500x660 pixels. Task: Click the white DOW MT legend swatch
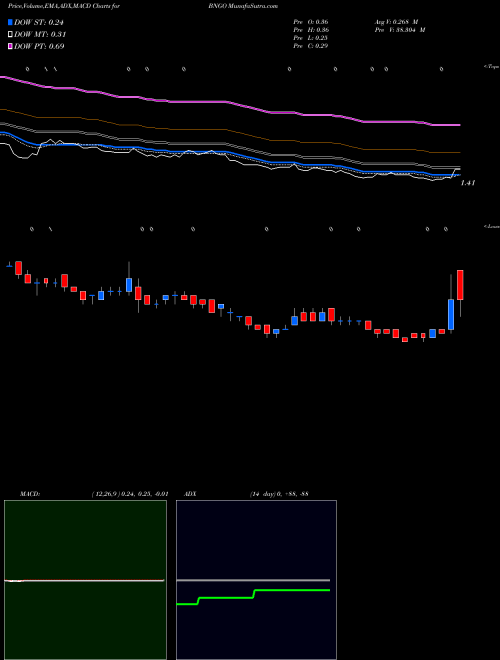pos(10,35)
